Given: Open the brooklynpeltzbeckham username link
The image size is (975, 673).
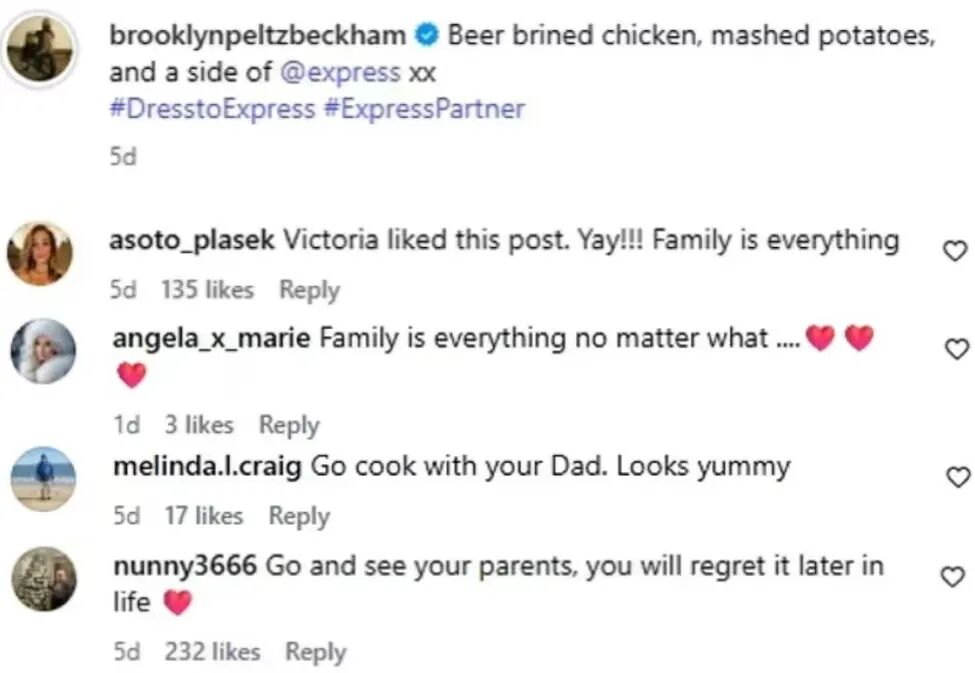Looking at the screenshot, I should click(x=259, y=36).
